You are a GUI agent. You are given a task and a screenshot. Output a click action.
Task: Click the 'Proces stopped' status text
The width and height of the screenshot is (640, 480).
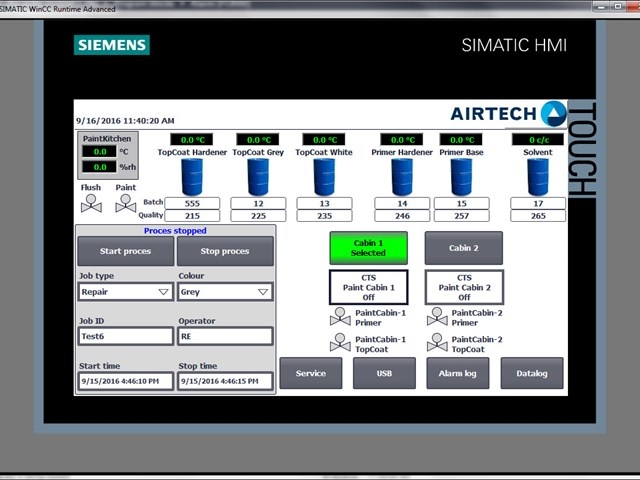(x=175, y=231)
